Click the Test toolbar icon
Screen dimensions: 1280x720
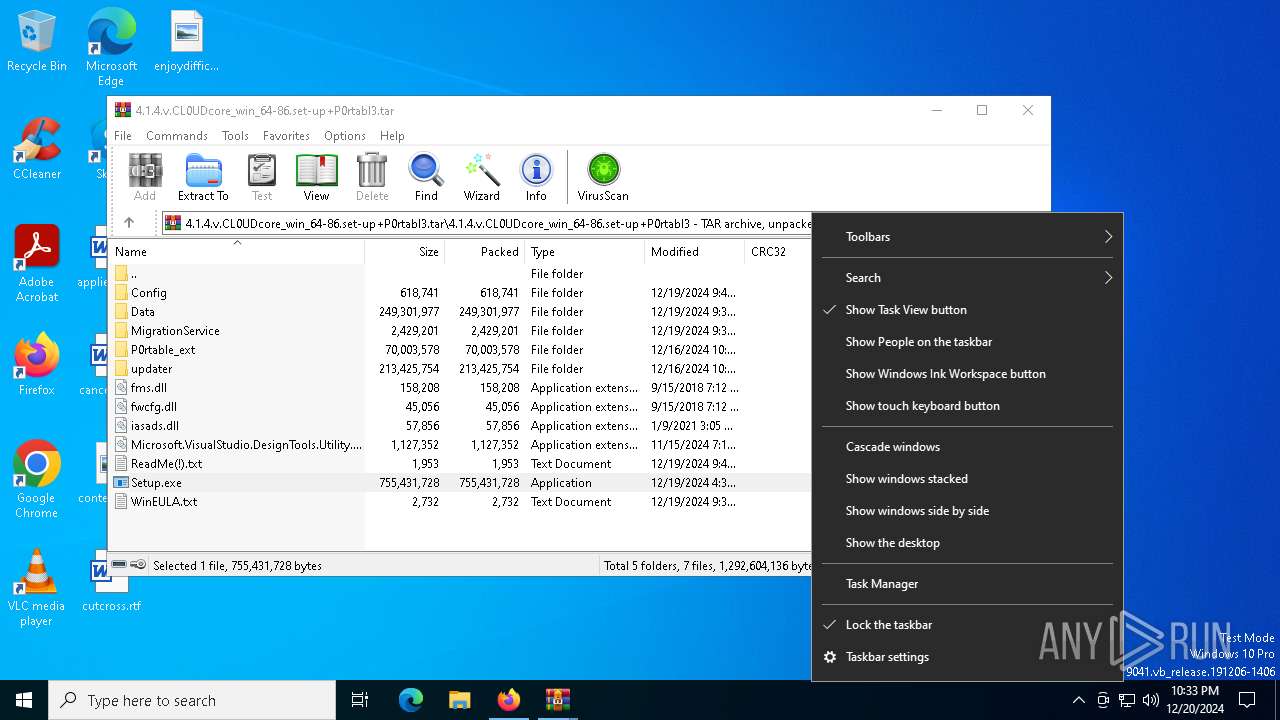262,177
